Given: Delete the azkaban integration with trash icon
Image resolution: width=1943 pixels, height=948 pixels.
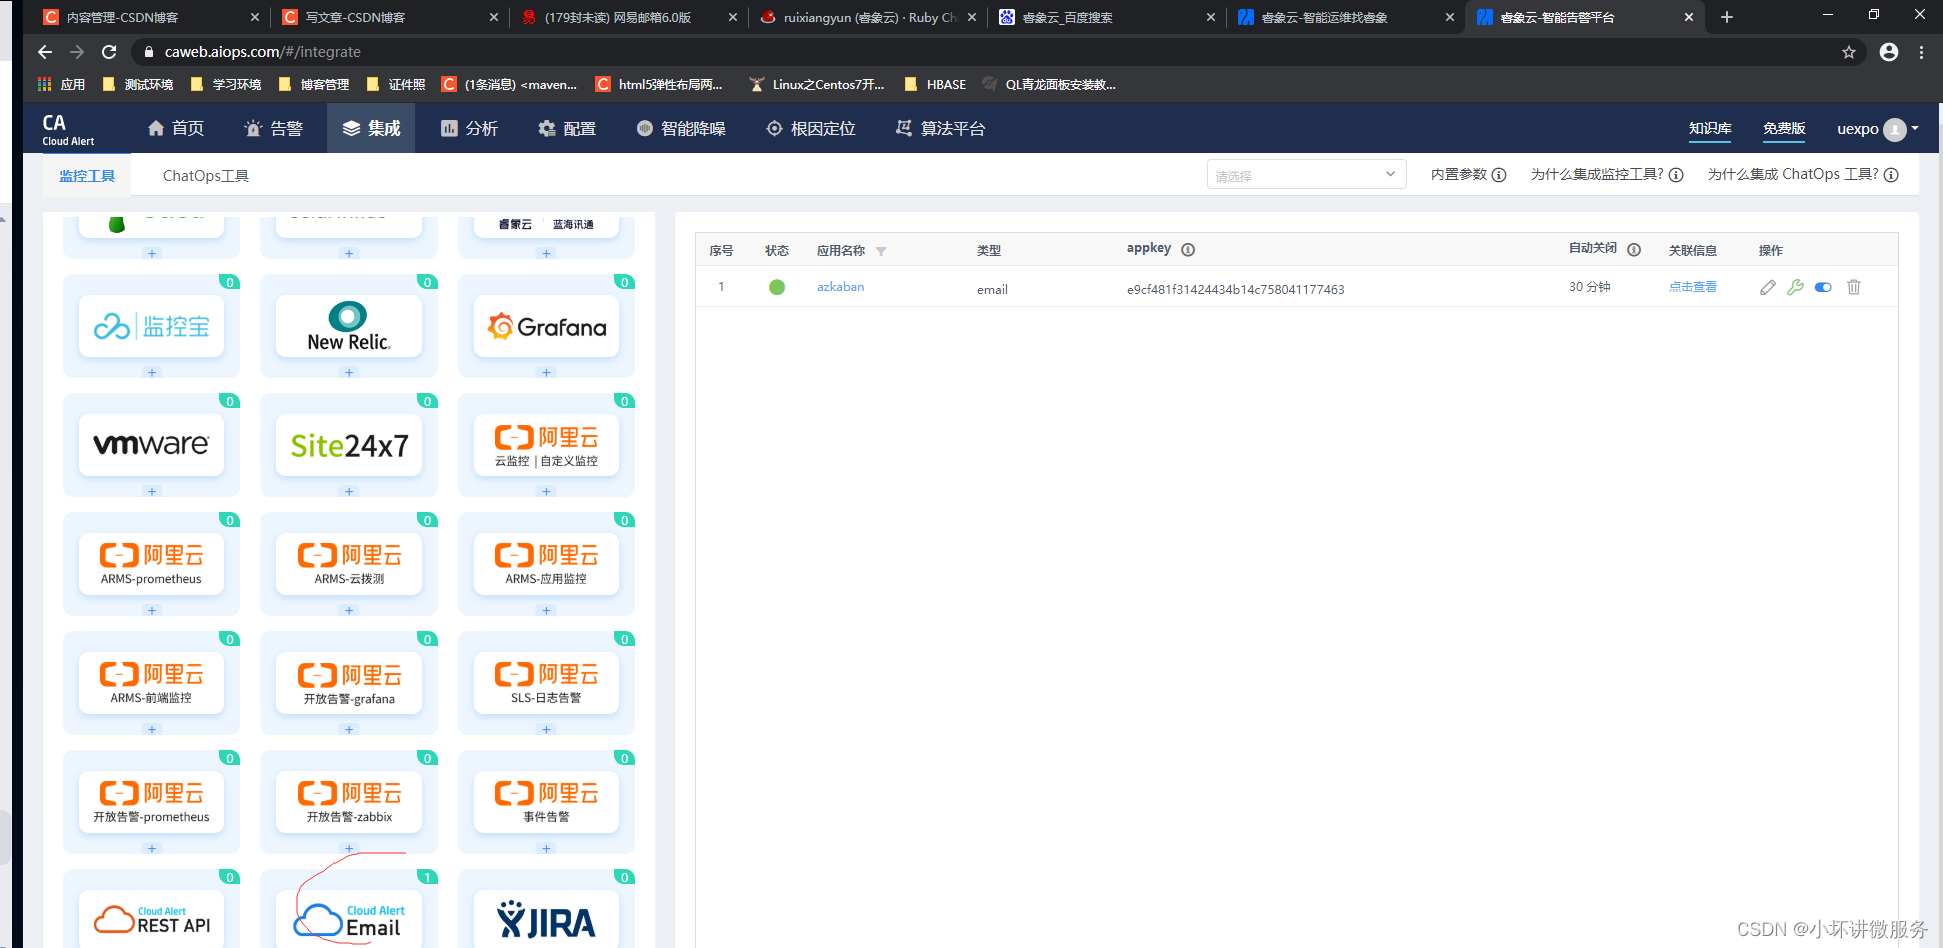Looking at the screenshot, I should pyautogui.click(x=1854, y=287).
